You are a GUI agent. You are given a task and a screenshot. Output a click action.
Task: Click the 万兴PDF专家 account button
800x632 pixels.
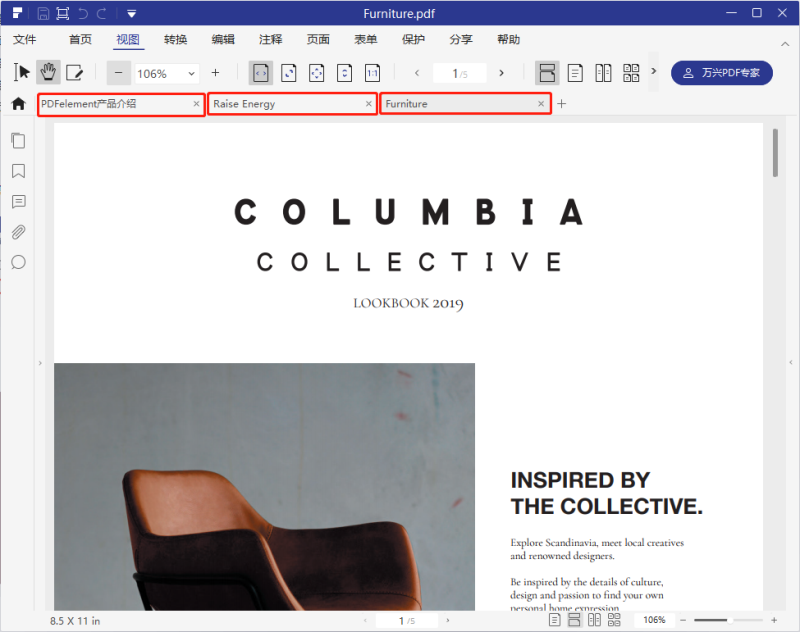(721, 73)
